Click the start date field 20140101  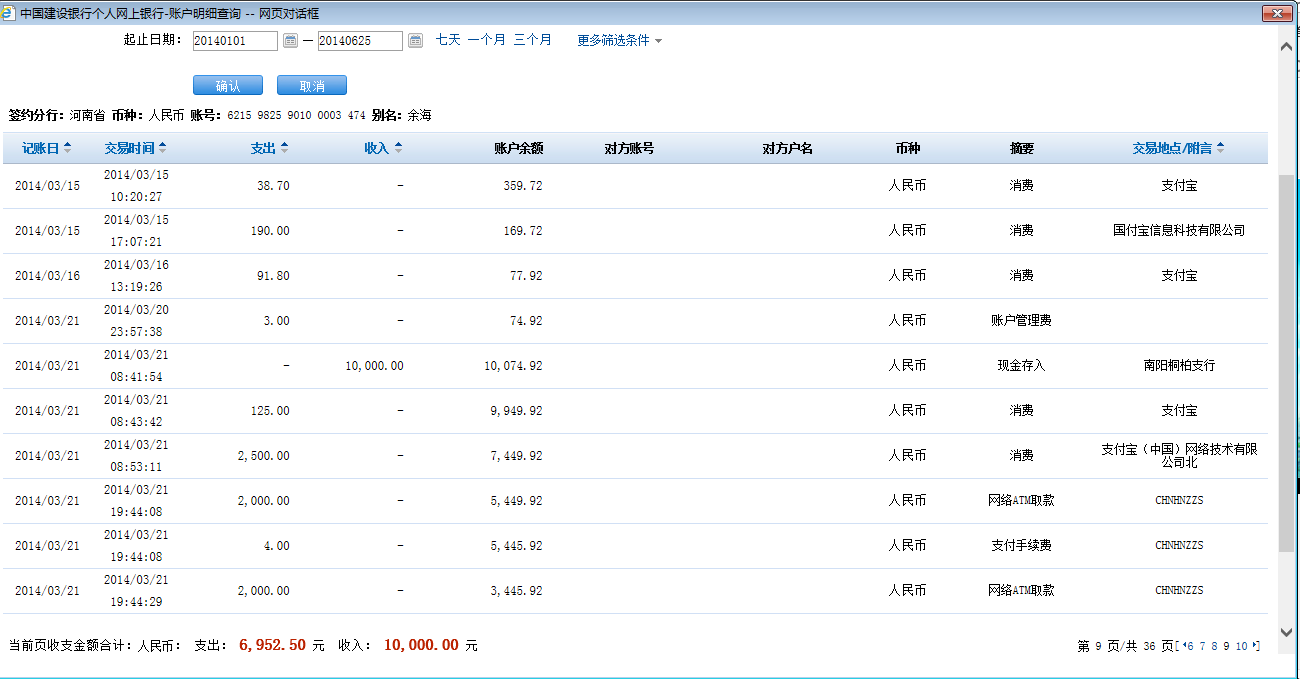coord(235,41)
